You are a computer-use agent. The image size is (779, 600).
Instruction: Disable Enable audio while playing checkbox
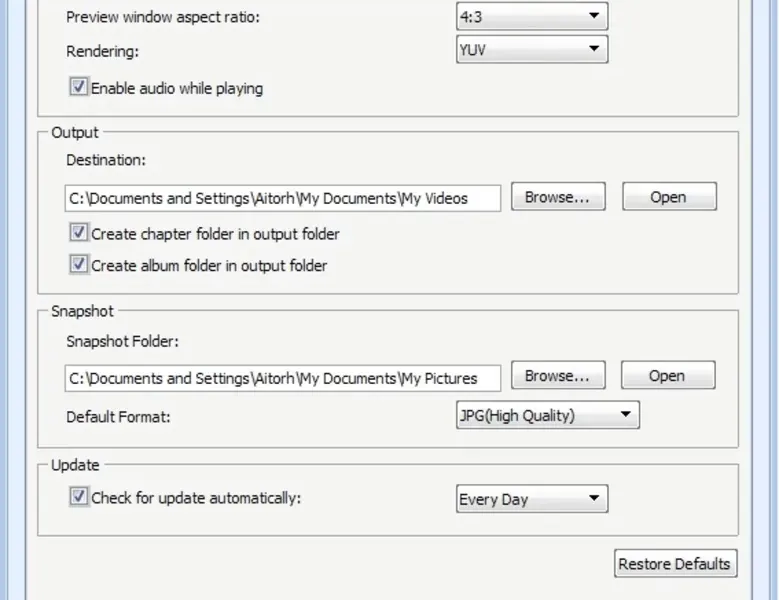point(79,88)
